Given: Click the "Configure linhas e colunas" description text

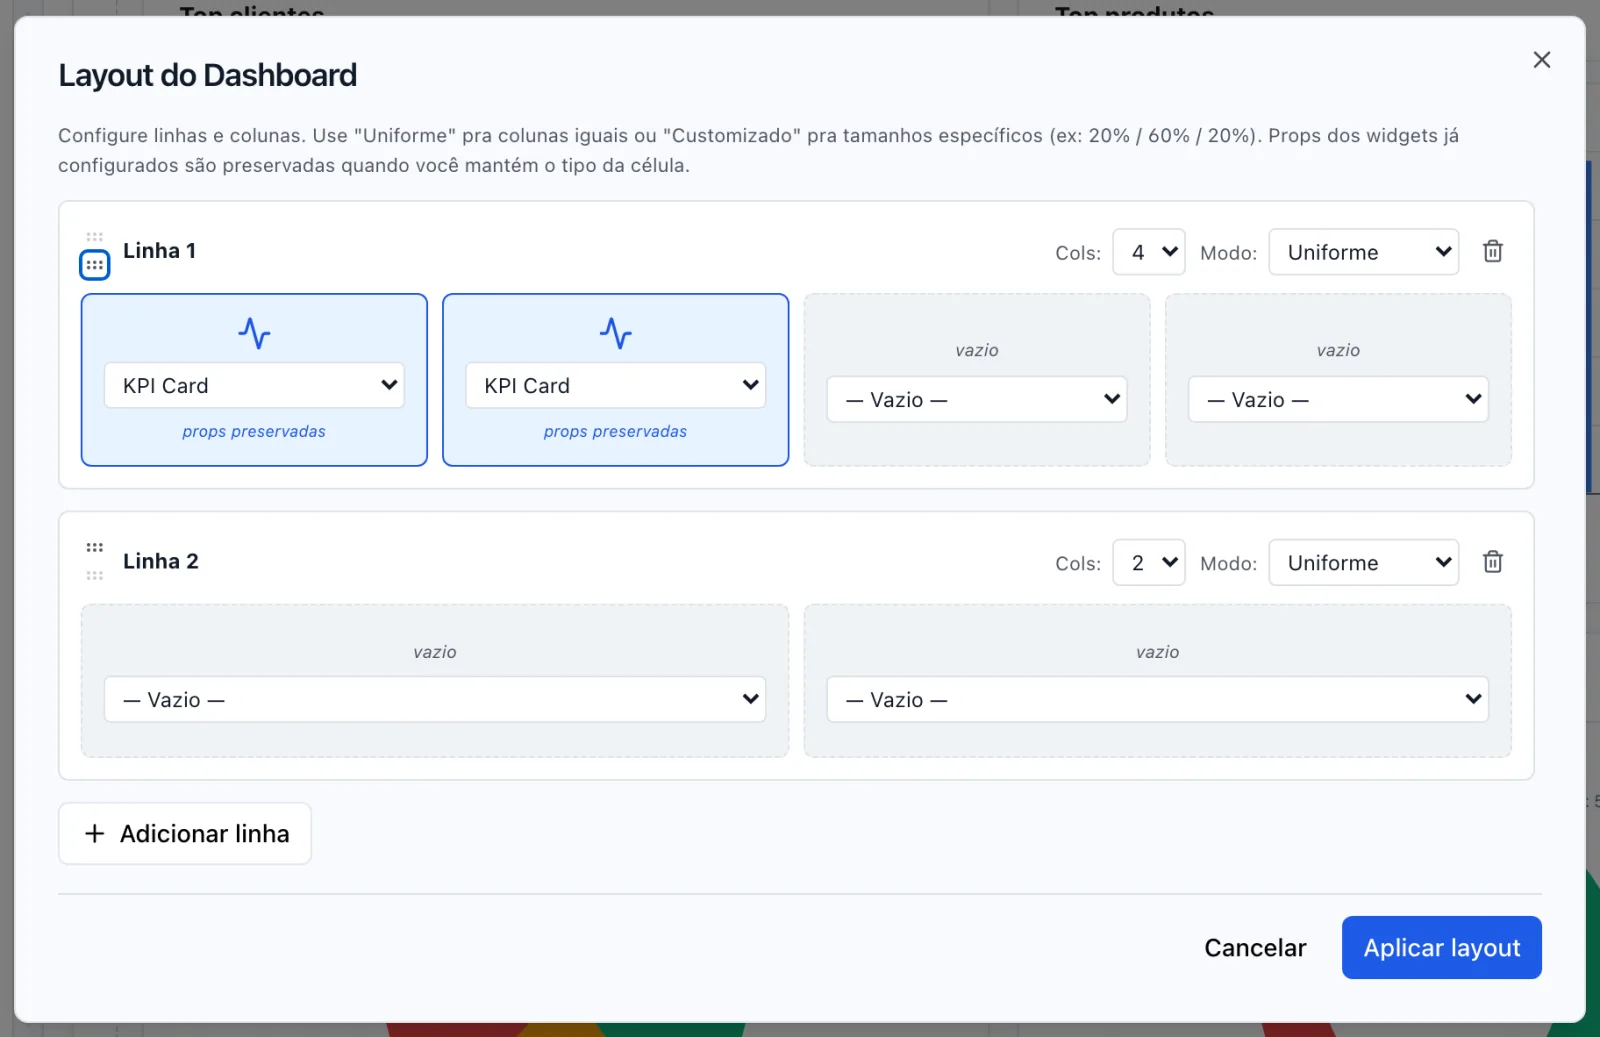Looking at the screenshot, I should (758, 150).
